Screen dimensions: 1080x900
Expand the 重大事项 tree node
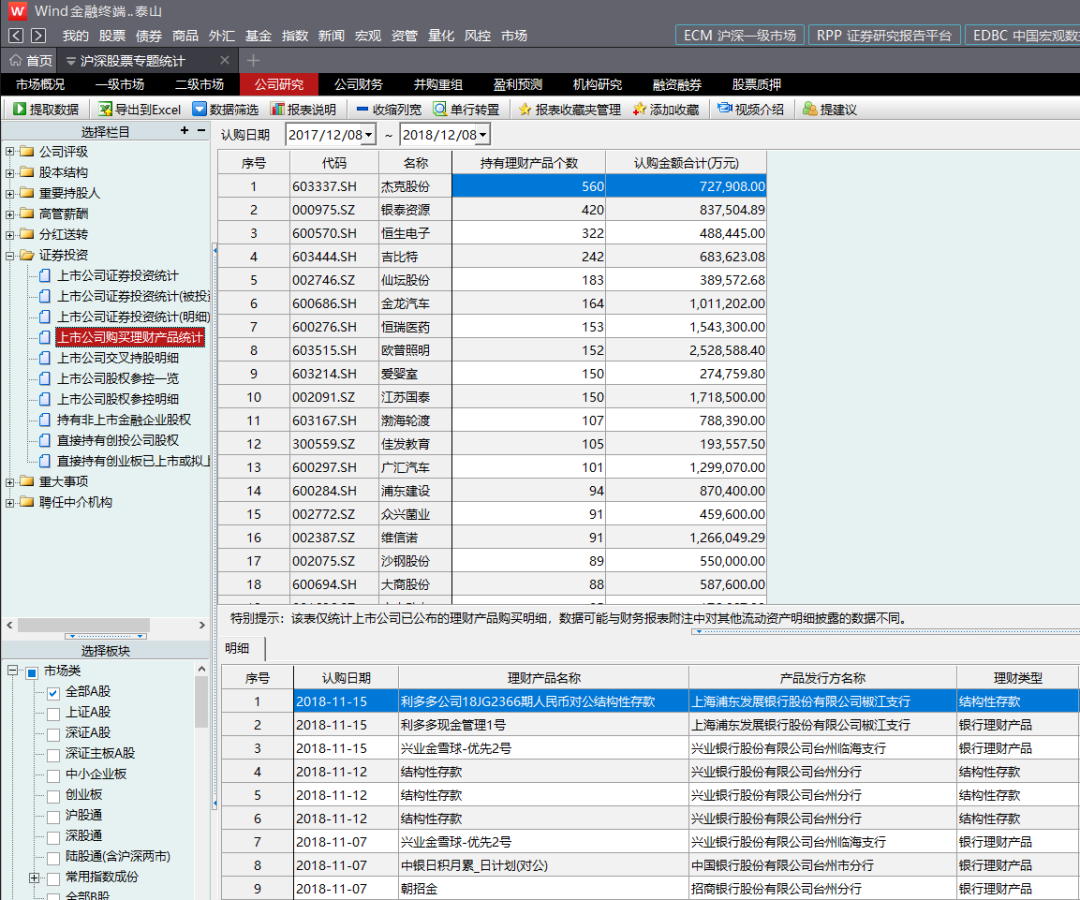tap(10, 482)
